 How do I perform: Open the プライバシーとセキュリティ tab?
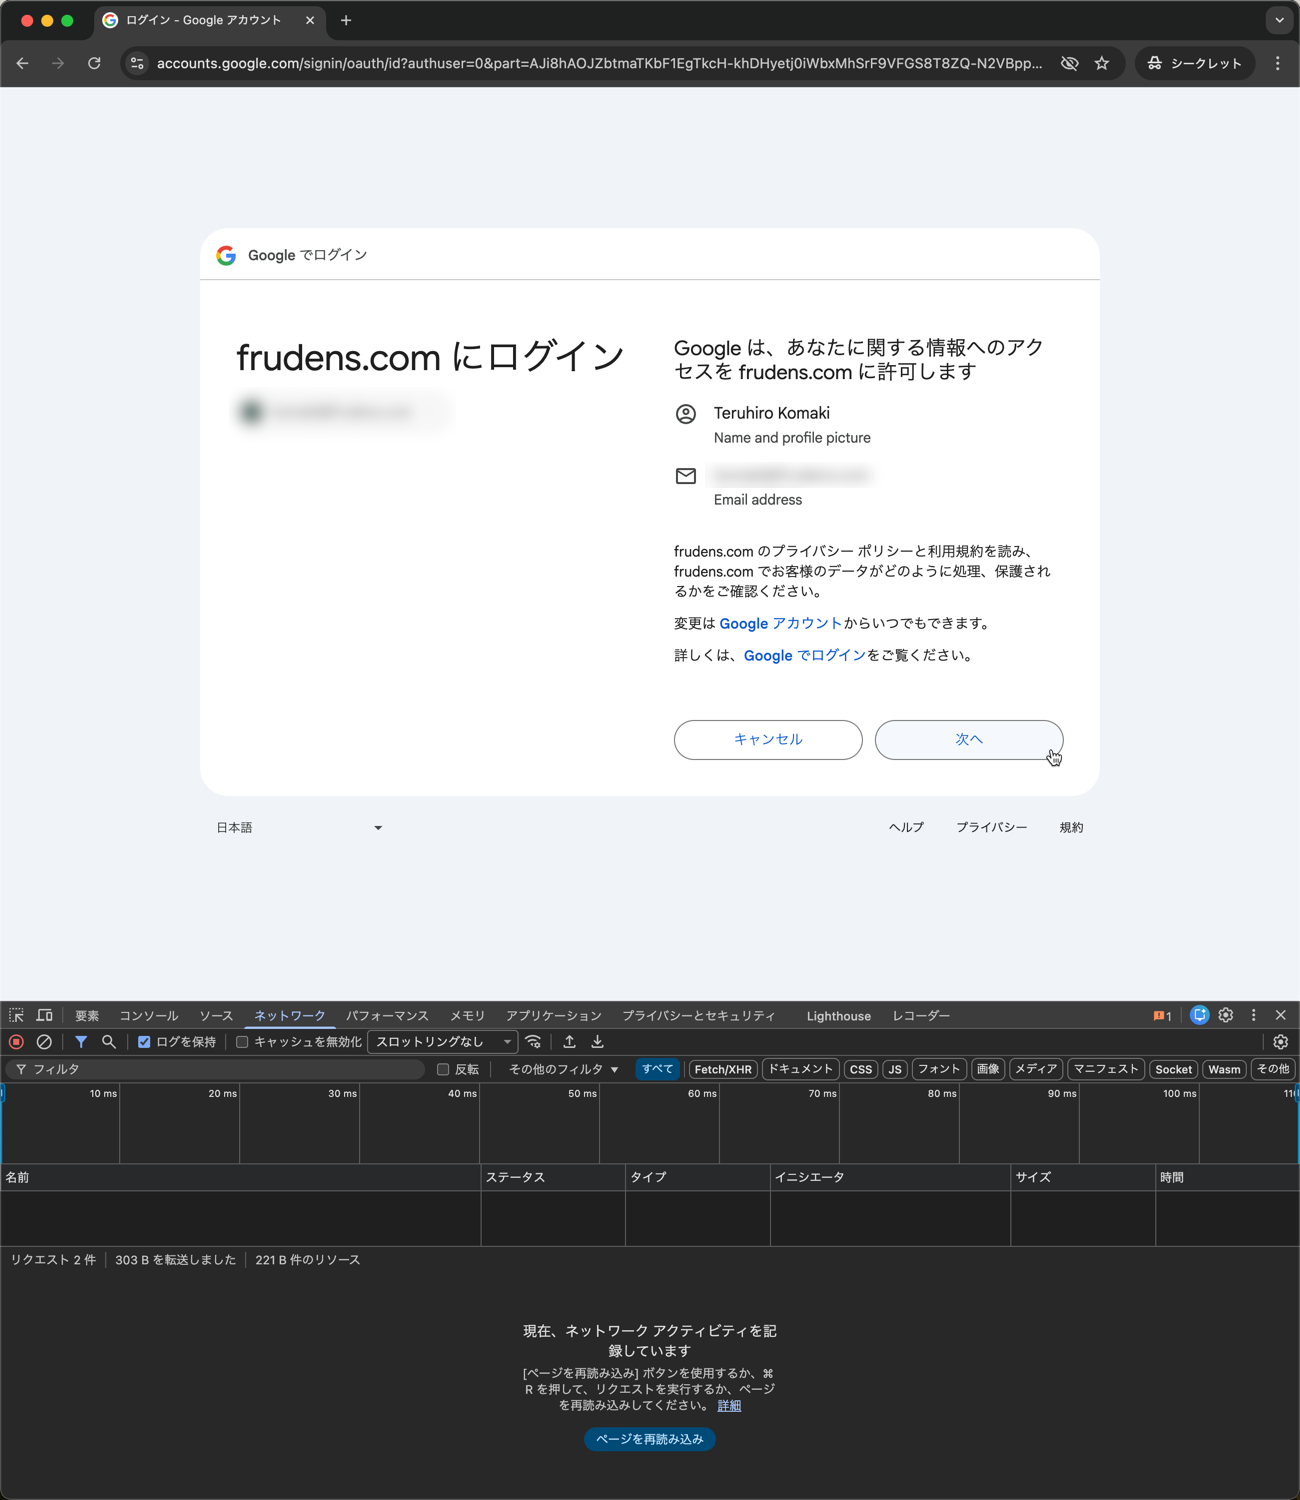point(699,1015)
